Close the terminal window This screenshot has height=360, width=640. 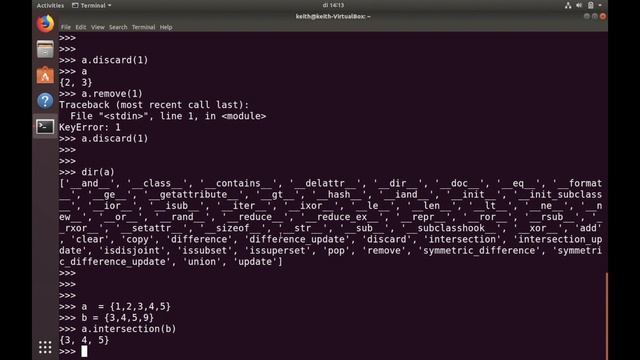coord(603,16)
